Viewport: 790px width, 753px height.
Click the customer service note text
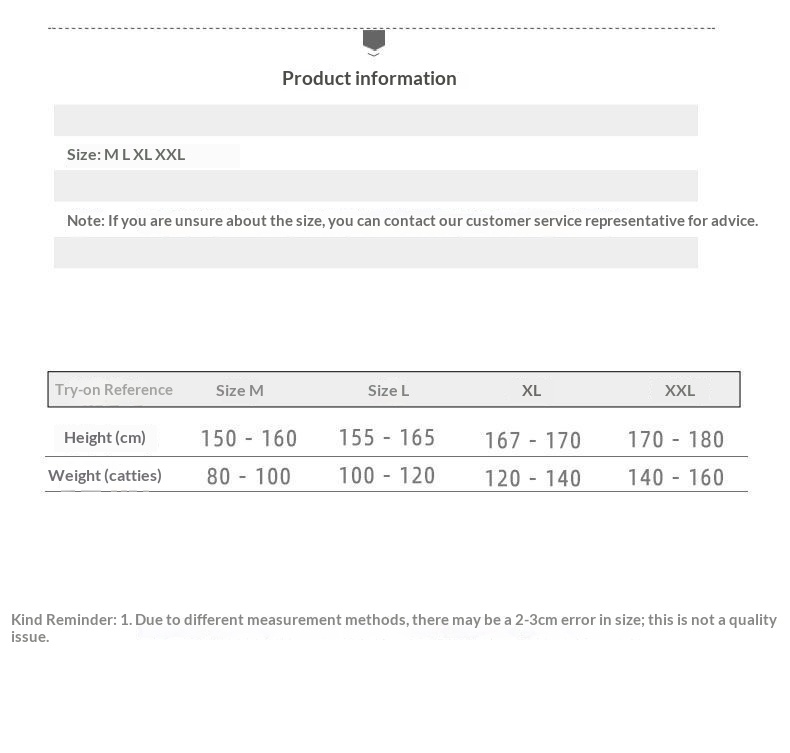click(412, 220)
